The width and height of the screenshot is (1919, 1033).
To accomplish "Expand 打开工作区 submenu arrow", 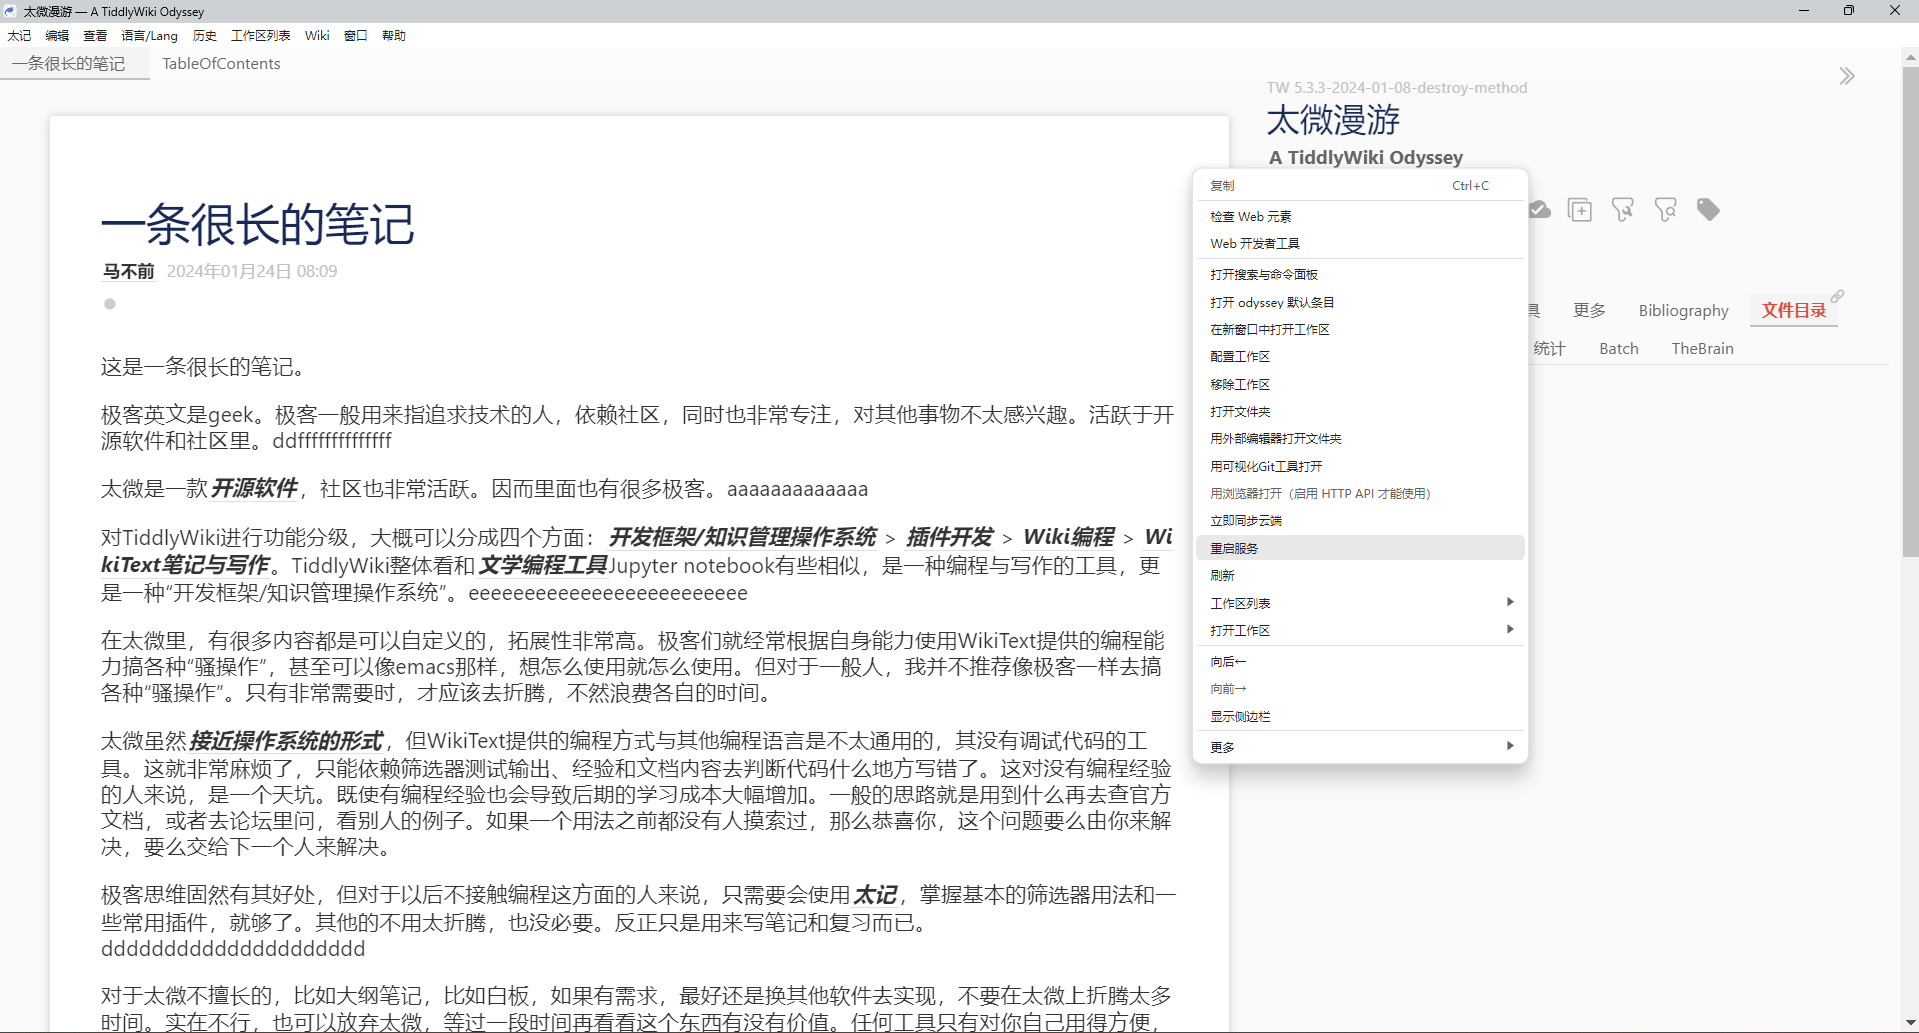I will click(1510, 629).
